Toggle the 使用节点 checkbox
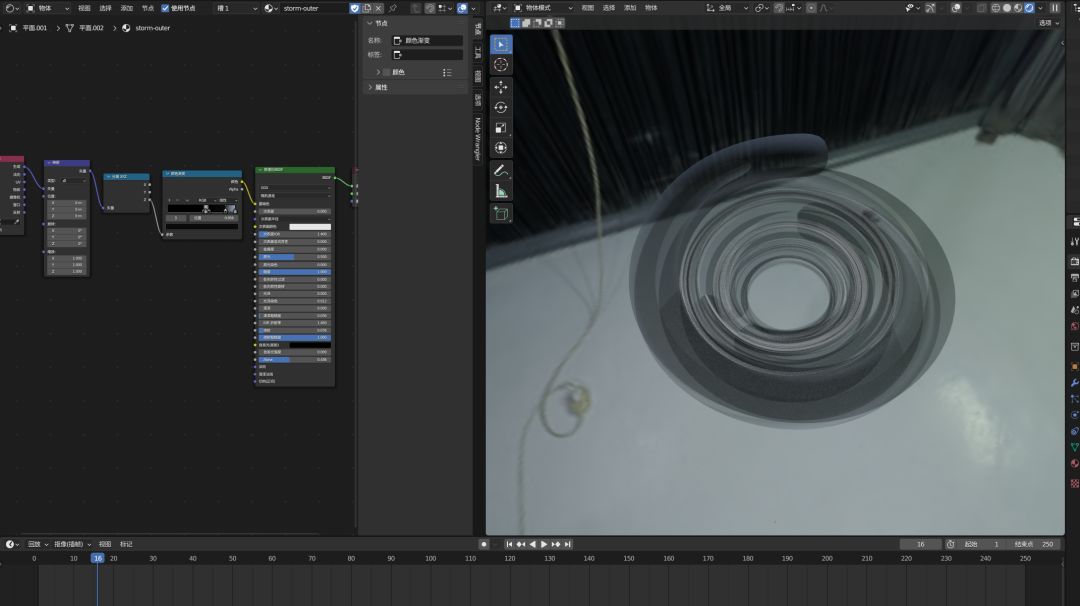Screen dimensions: 1080x606 (166, 8)
